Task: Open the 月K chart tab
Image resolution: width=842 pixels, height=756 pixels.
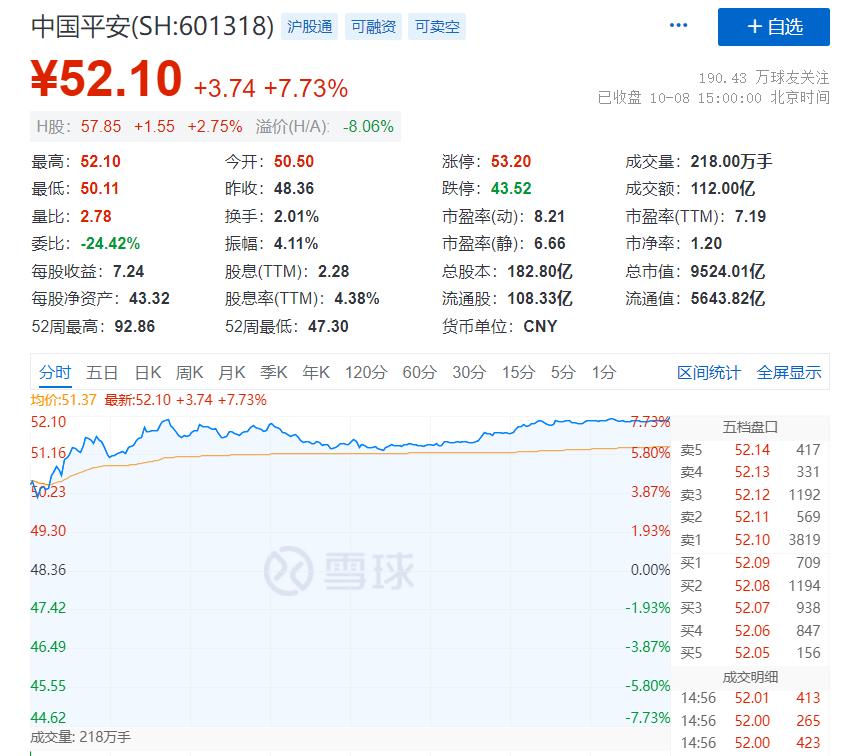Action: pyautogui.click(x=231, y=372)
